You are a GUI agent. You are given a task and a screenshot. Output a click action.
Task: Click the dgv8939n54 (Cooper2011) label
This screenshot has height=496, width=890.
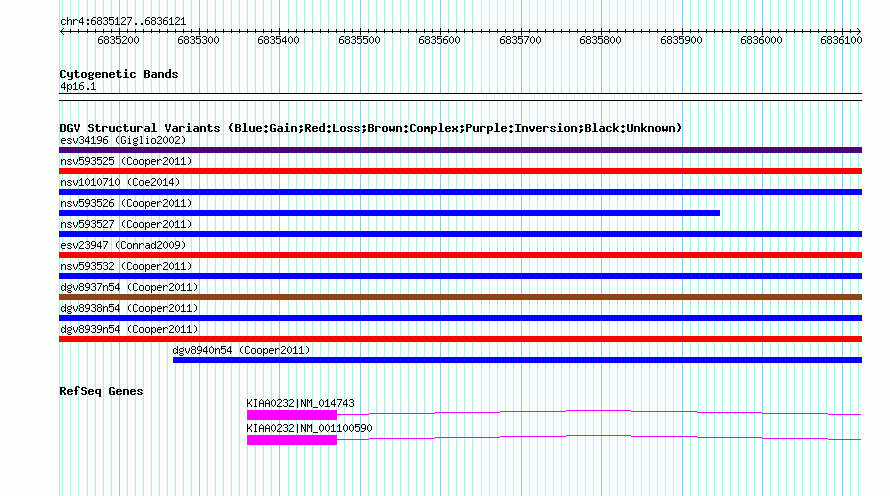[129, 329]
